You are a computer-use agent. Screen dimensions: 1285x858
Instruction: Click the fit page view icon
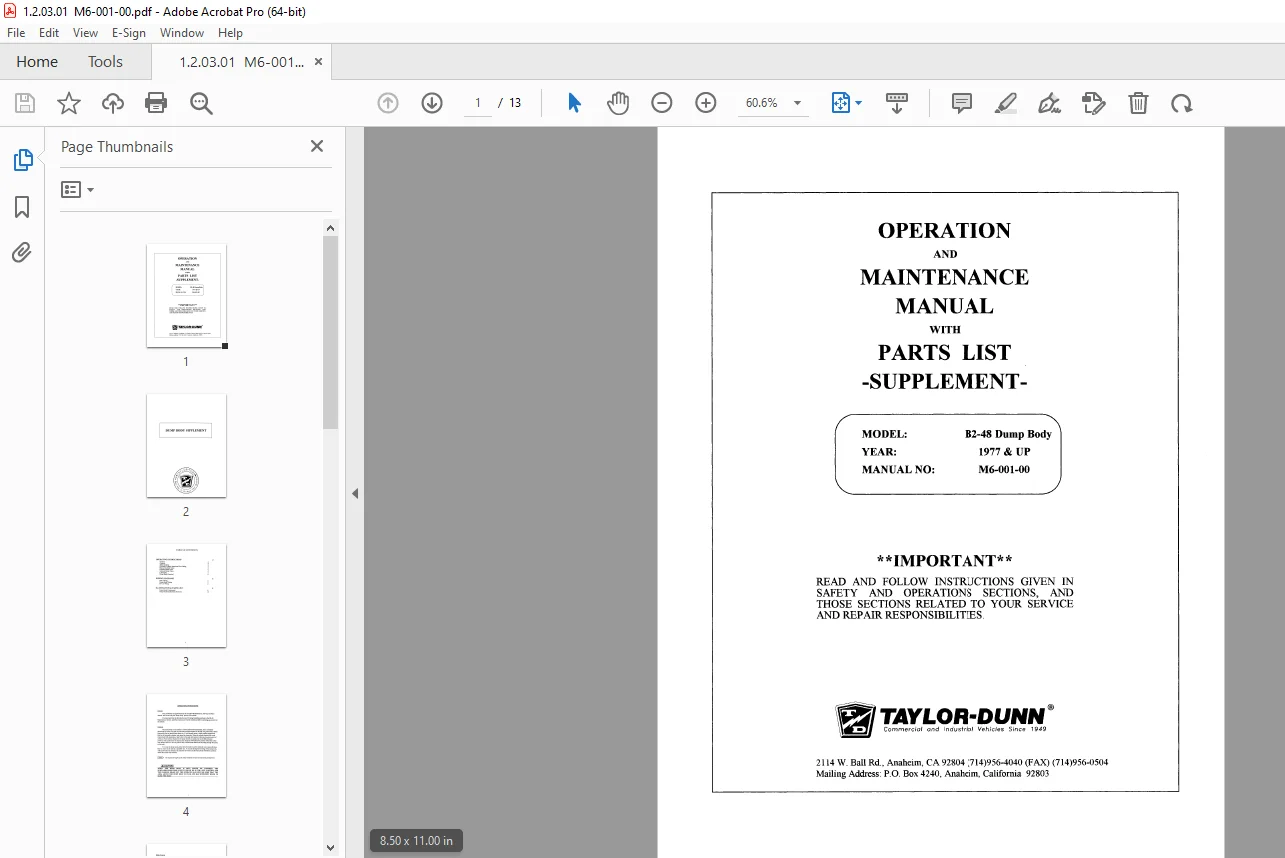(x=840, y=103)
